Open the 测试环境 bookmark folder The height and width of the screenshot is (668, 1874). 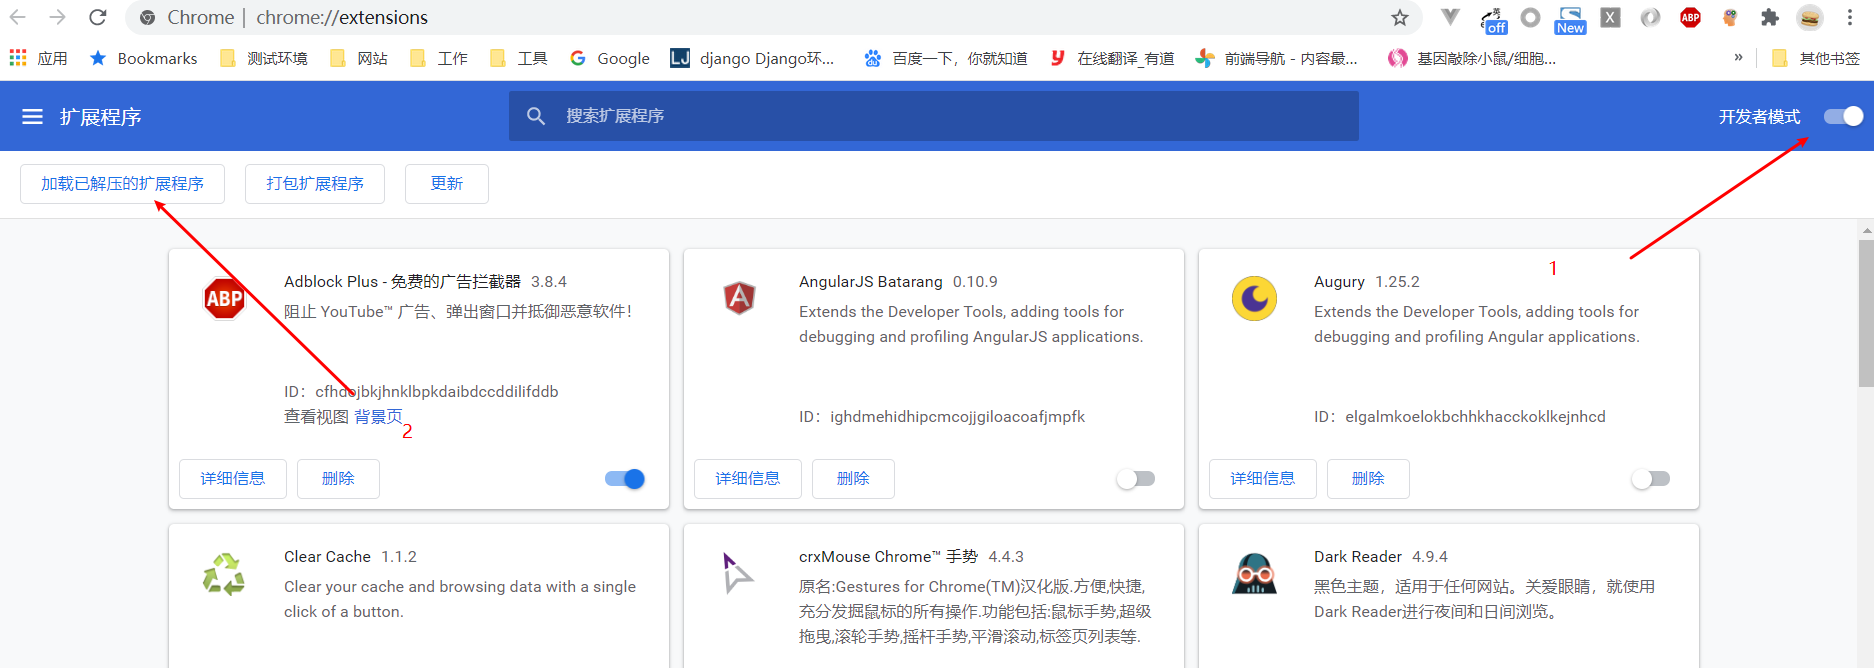pos(264,58)
